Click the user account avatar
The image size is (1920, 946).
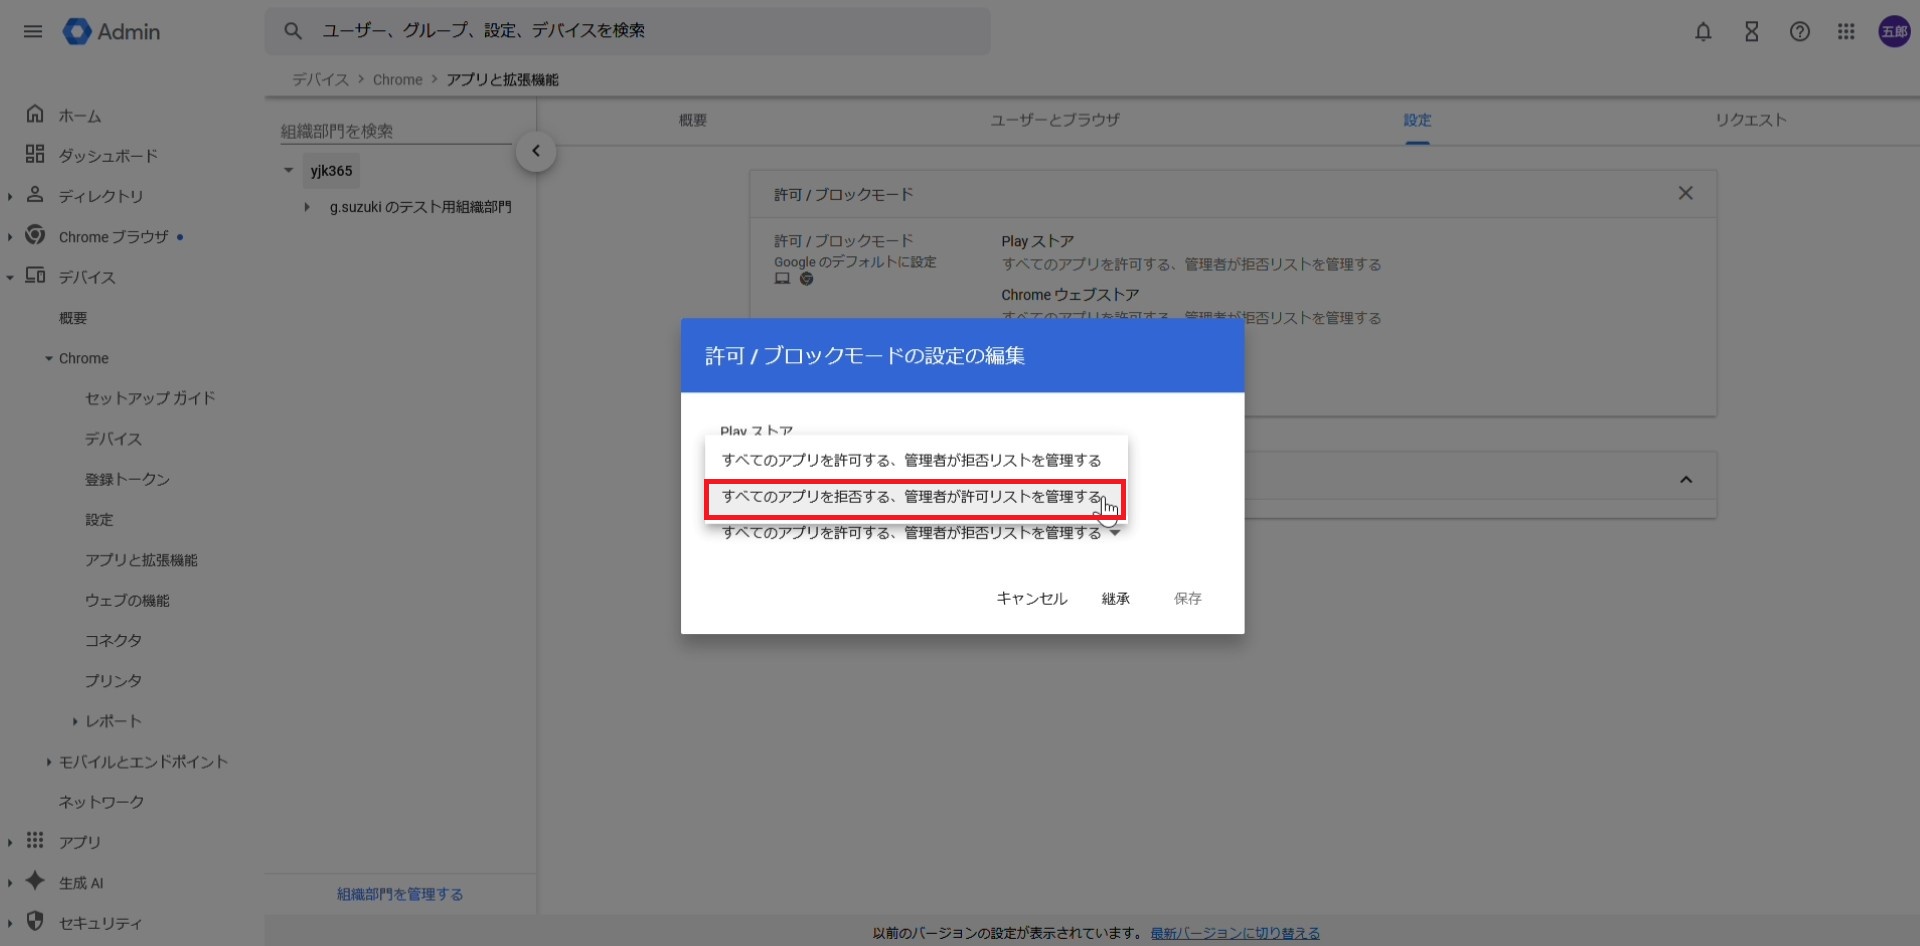(x=1893, y=32)
